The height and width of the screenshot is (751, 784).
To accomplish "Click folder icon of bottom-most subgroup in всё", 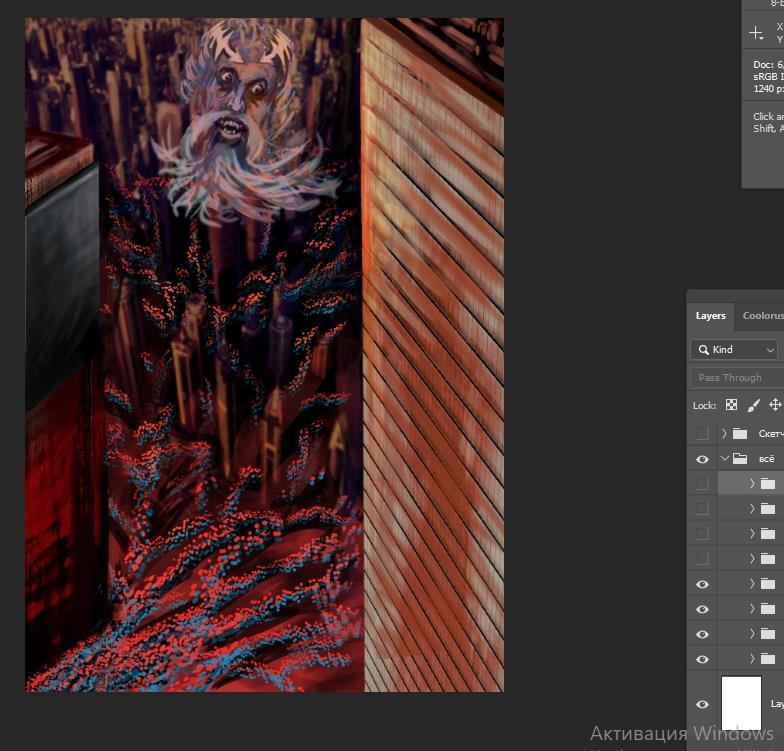I will (768, 659).
